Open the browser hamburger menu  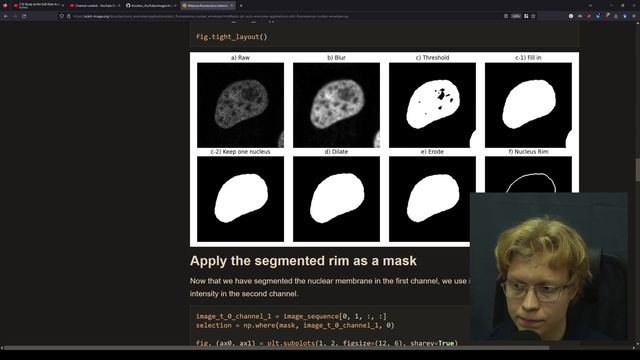634,16
